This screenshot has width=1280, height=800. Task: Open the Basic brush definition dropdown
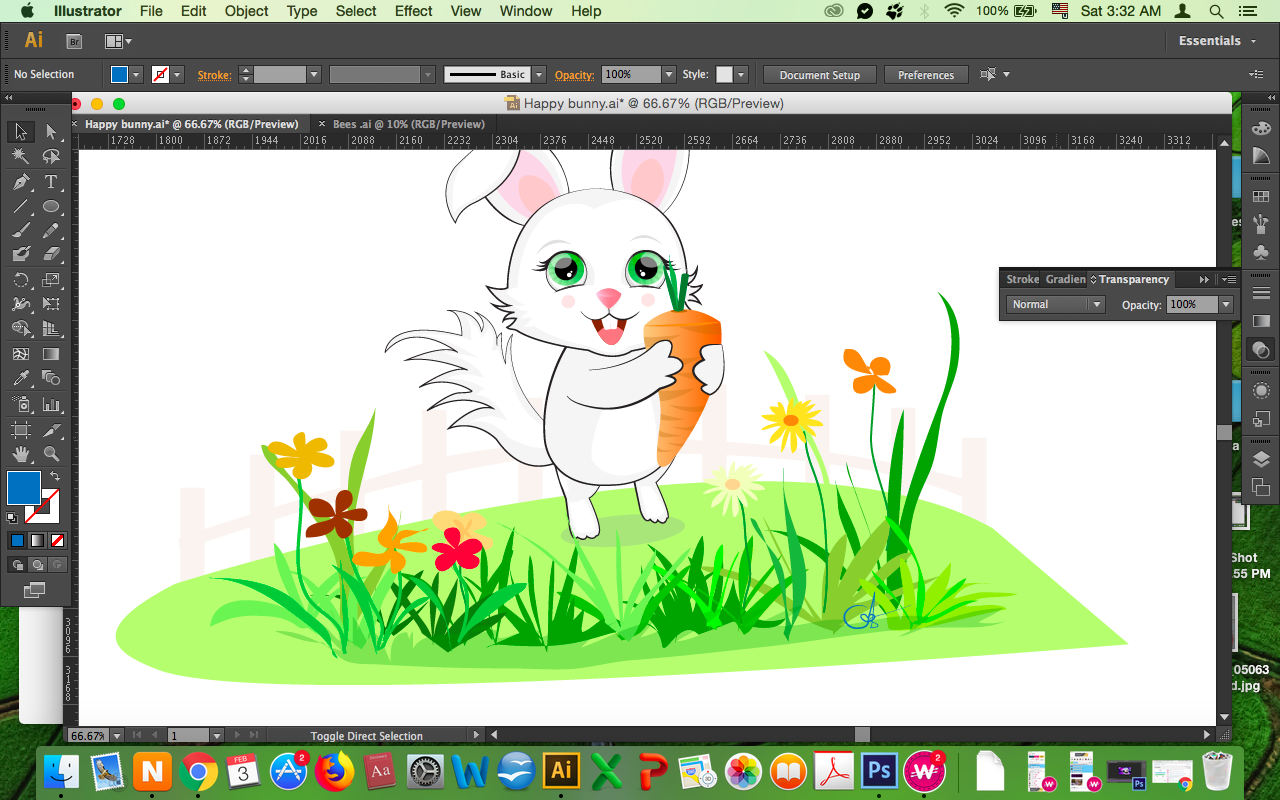point(539,75)
